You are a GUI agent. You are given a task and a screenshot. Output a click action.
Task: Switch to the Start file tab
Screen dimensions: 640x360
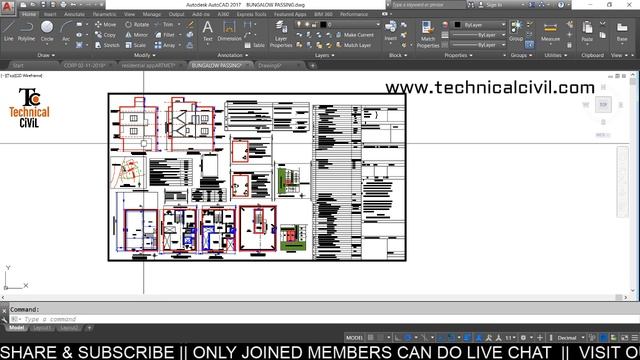pos(18,65)
